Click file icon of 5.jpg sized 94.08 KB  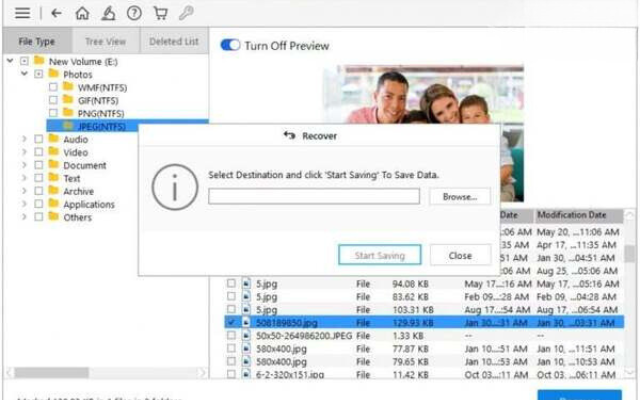point(246,284)
